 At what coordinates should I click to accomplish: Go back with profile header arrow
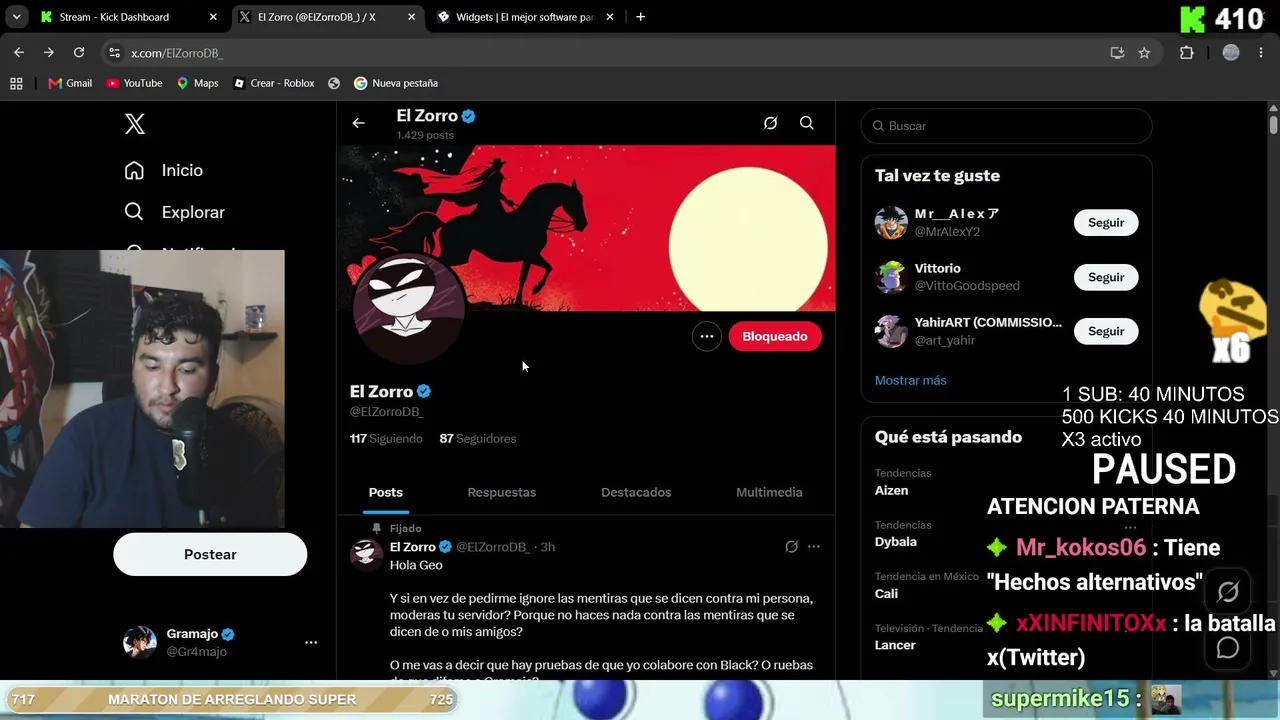coord(358,123)
